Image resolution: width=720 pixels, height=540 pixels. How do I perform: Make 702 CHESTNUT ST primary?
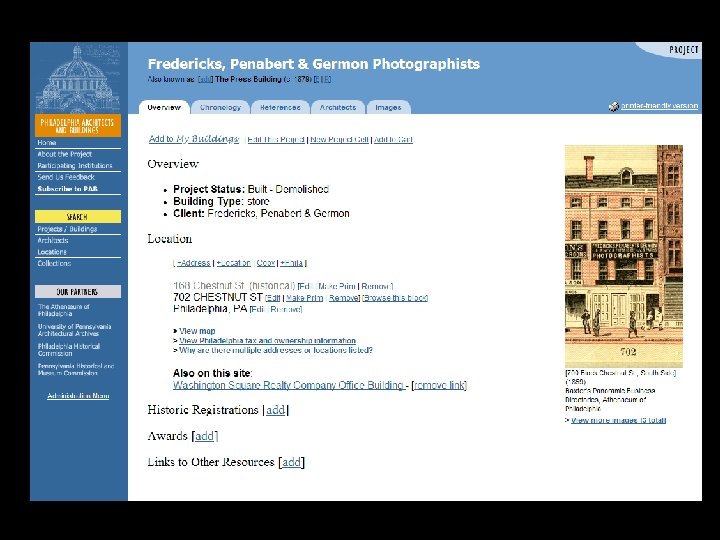pyautogui.click(x=304, y=298)
